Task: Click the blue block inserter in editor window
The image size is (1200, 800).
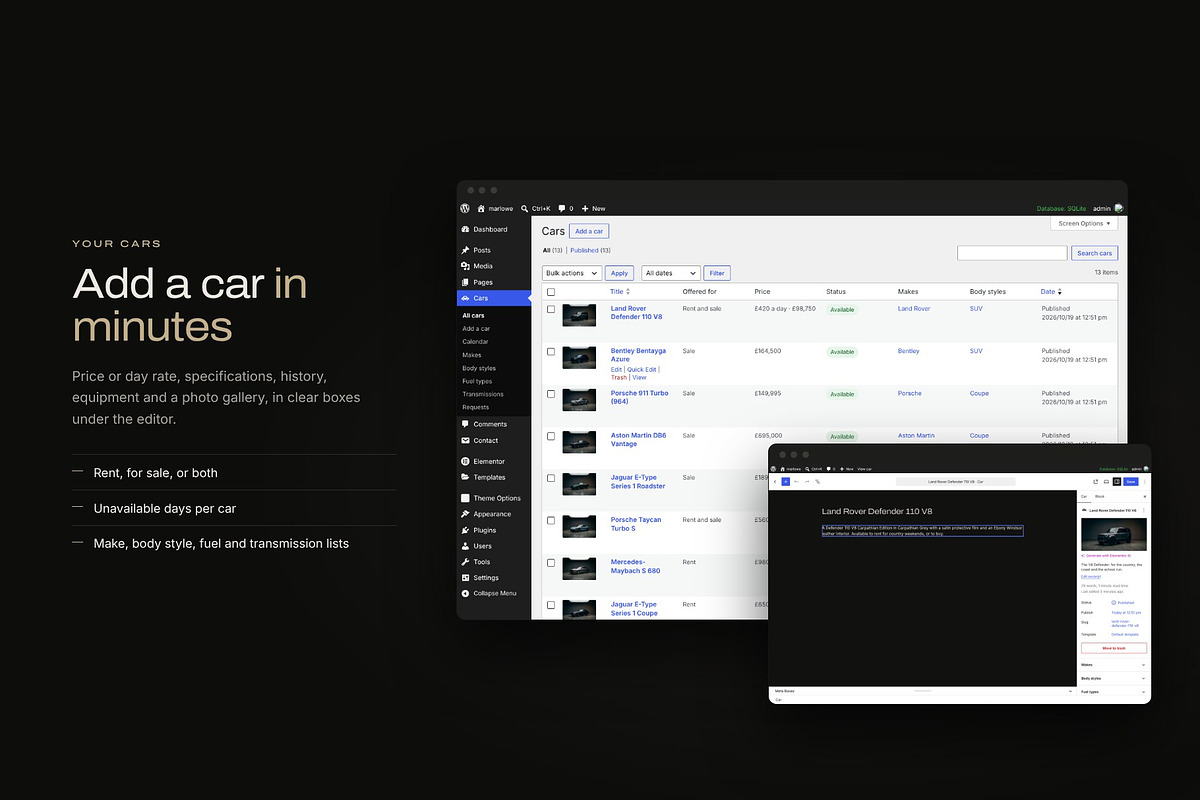Action: 786,481
